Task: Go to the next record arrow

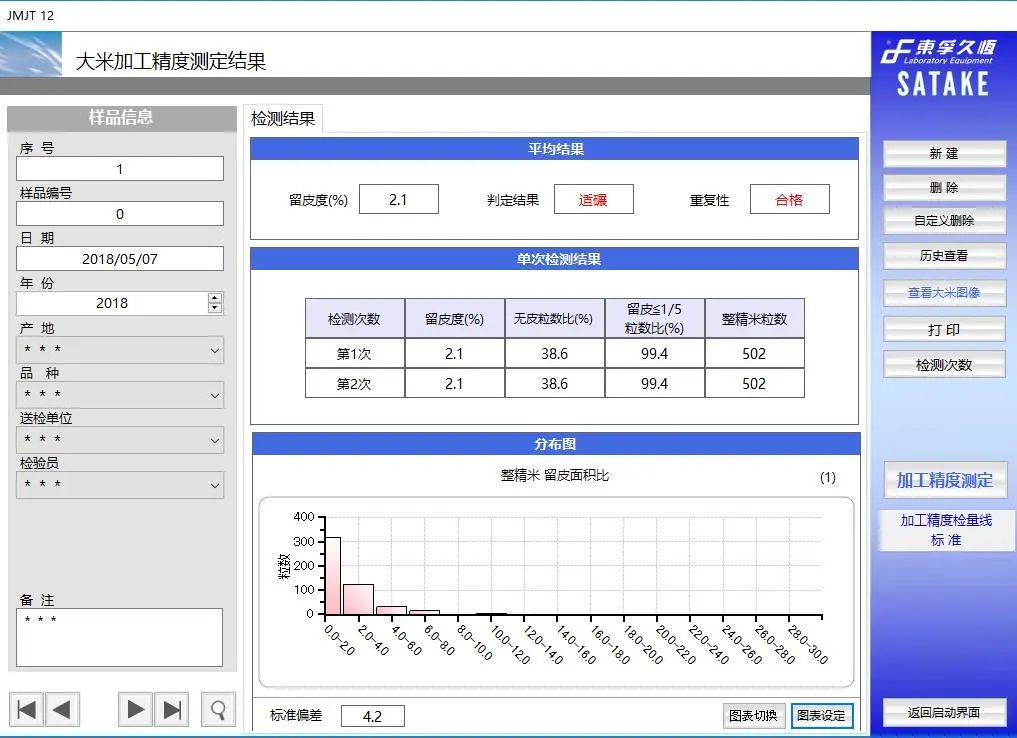Action: pos(136,709)
